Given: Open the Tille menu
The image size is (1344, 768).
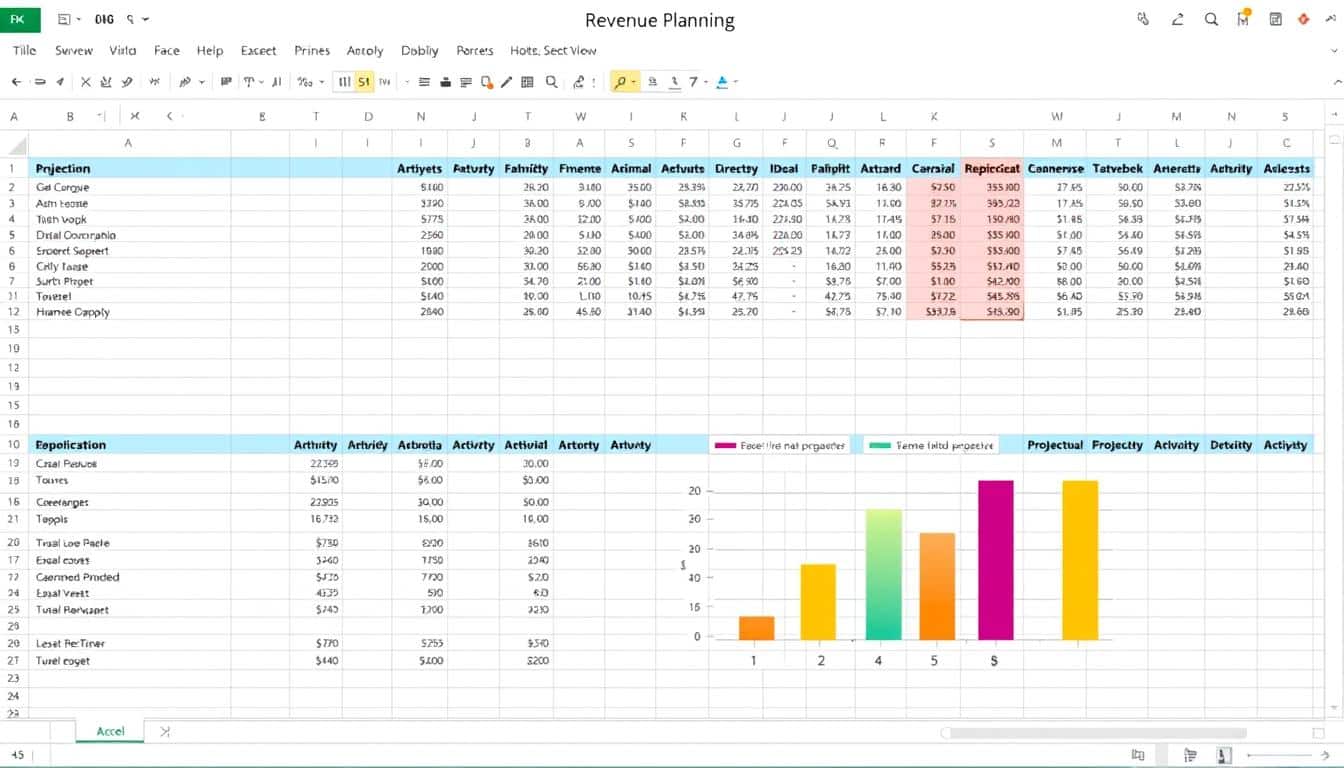Looking at the screenshot, I should (24, 50).
